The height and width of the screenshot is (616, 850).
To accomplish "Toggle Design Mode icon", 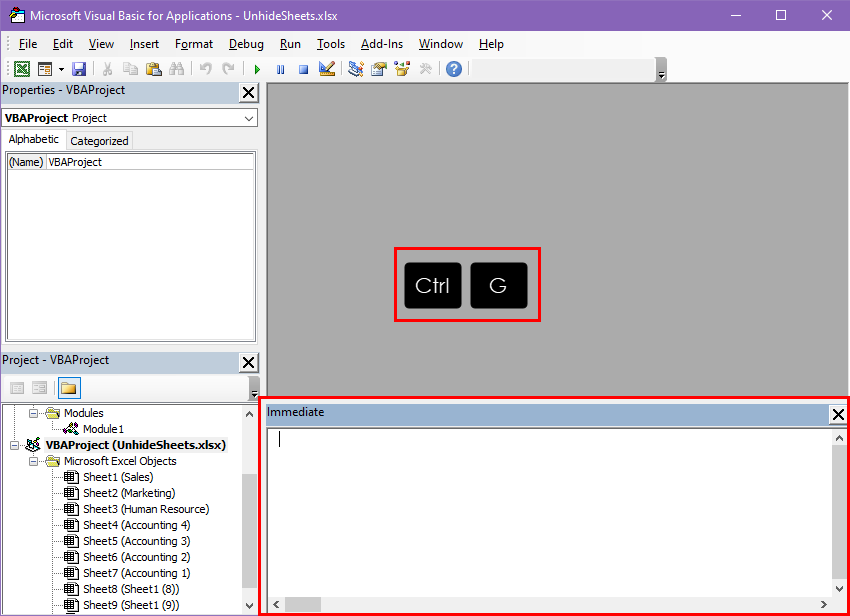I will (x=327, y=69).
